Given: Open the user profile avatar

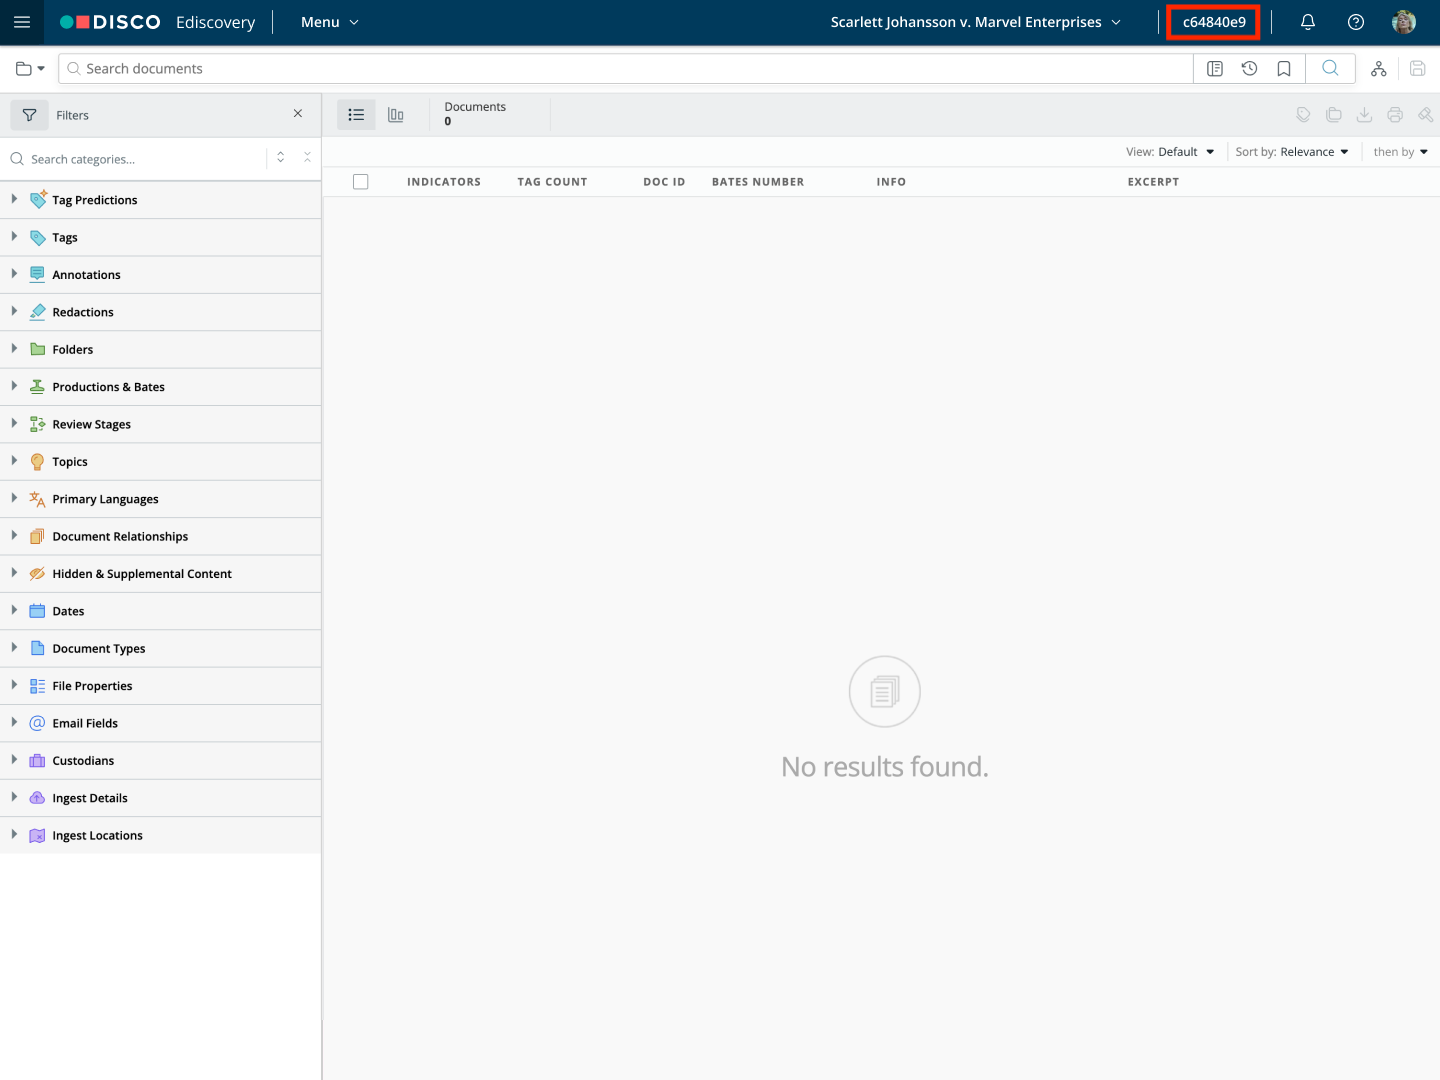Looking at the screenshot, I should click(x=1404, y=22).
